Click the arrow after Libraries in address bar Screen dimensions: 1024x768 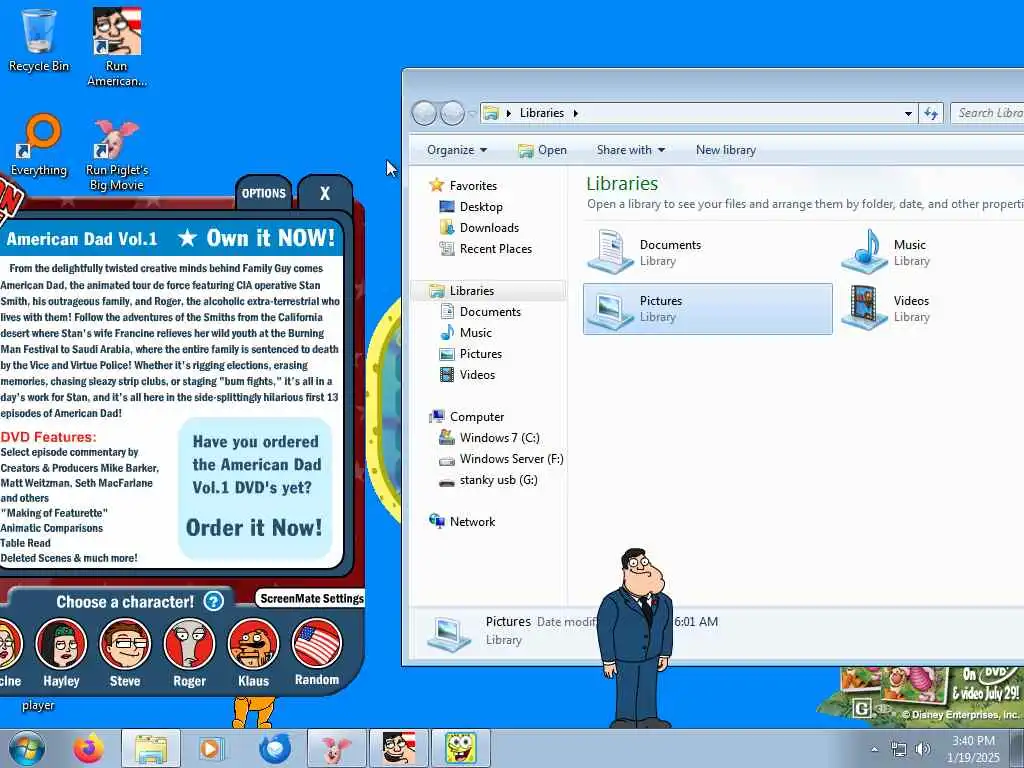tap(575, 113)
